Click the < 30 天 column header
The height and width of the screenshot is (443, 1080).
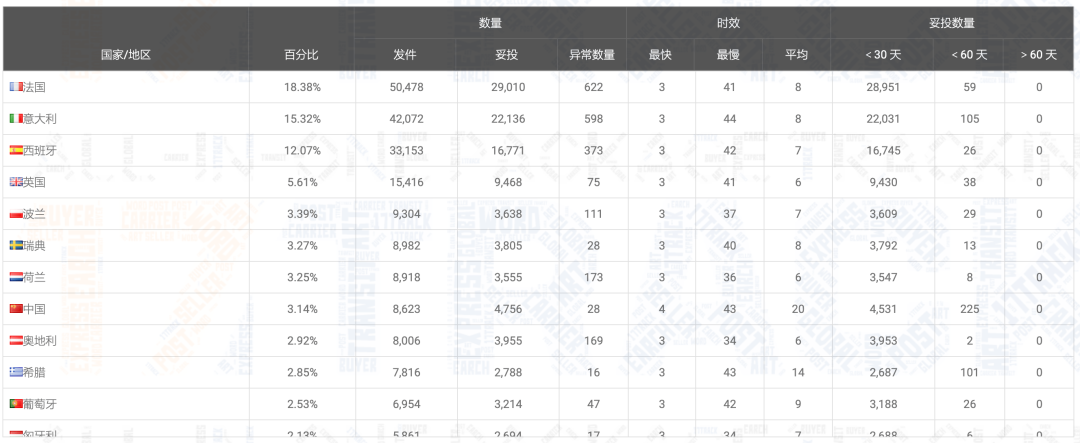point(883,55)
